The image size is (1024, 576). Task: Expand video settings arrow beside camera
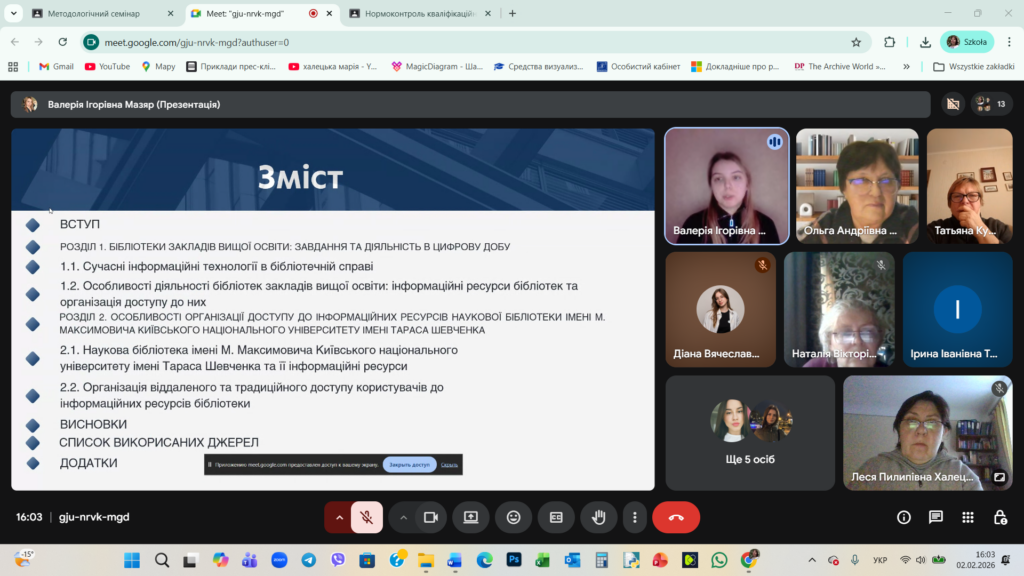point(404,517)
